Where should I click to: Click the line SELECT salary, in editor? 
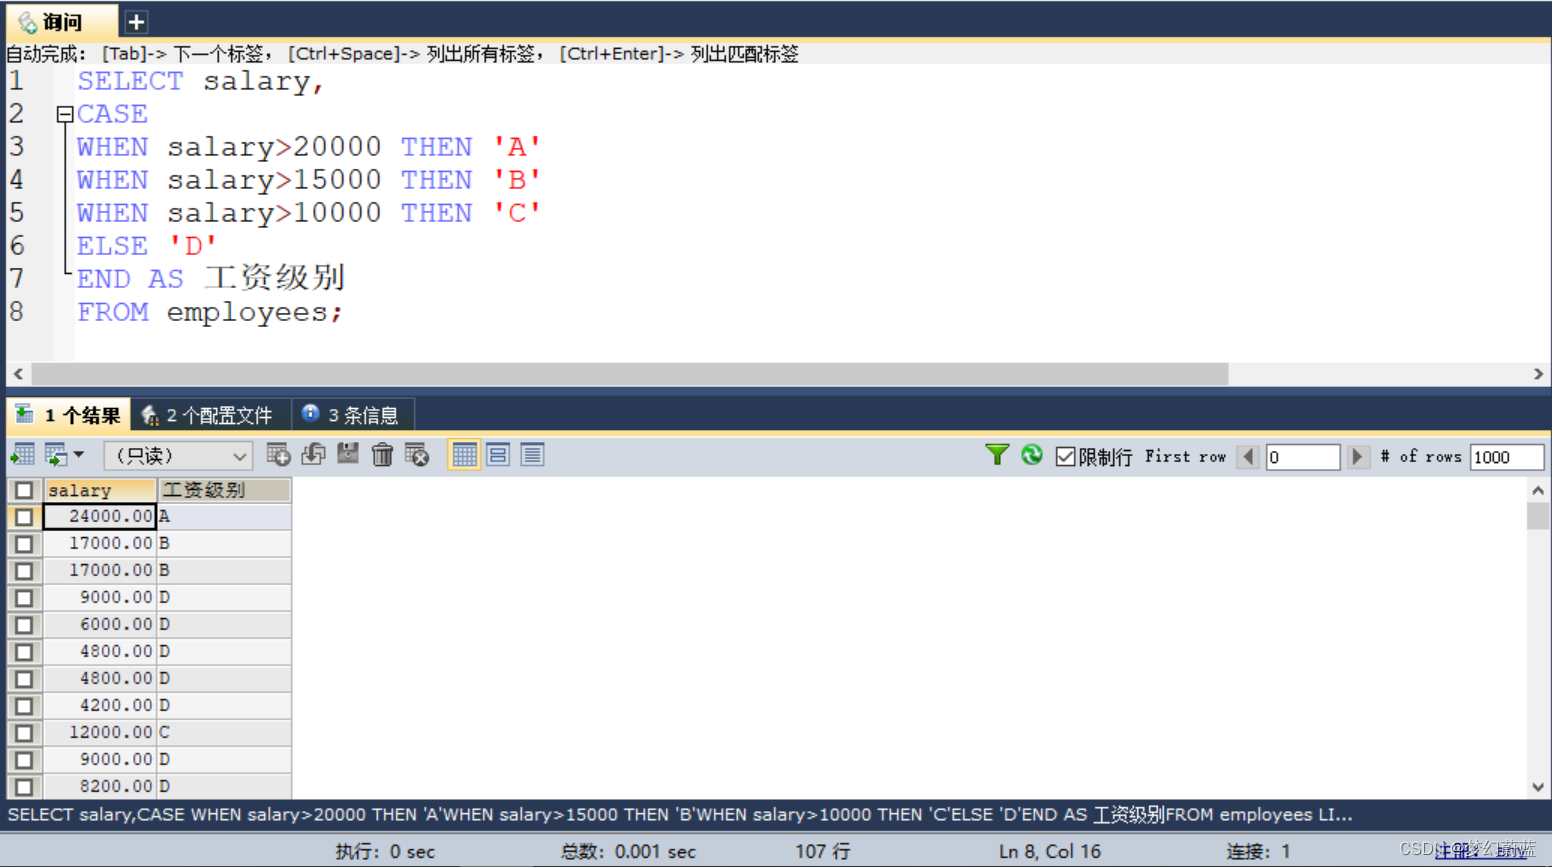click(201, 82)
